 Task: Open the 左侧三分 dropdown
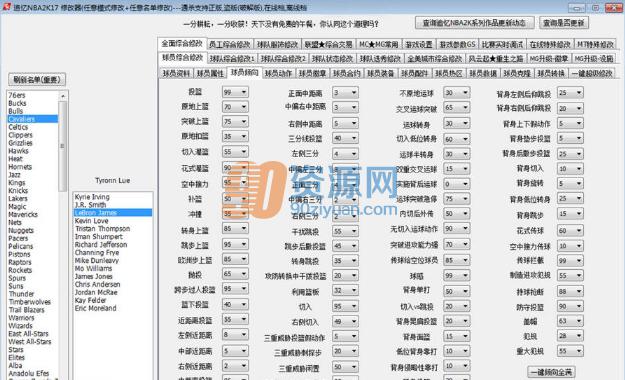pyautogui.click(x=345, y=154)
